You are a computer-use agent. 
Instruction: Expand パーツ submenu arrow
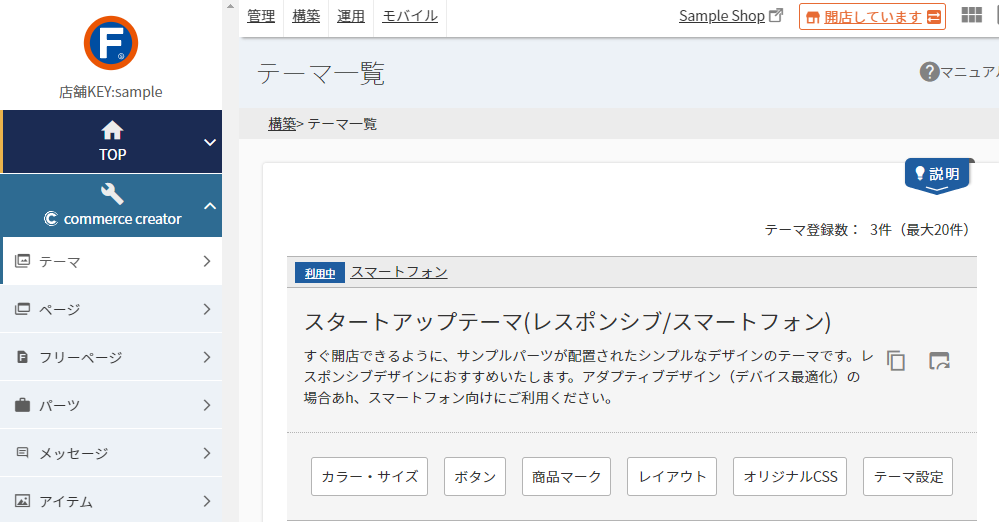[206, 405]
